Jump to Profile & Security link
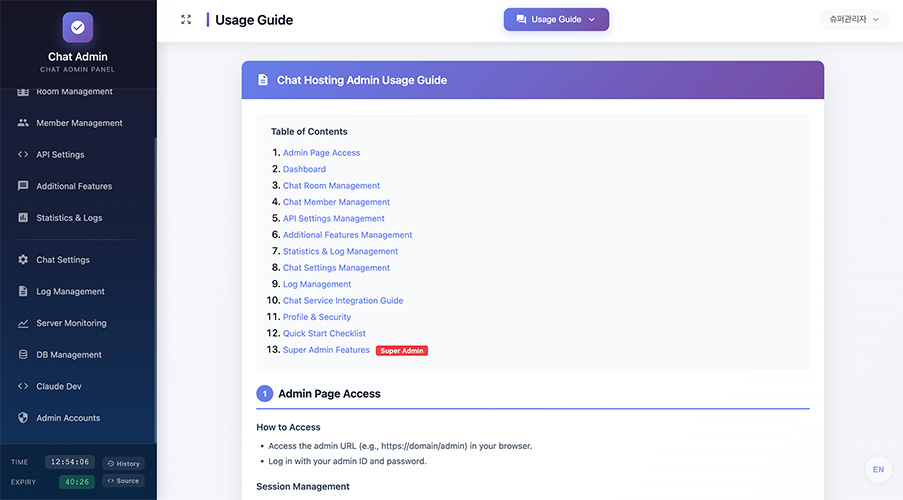This screenshot has width=903, height=500. point(317,317)
